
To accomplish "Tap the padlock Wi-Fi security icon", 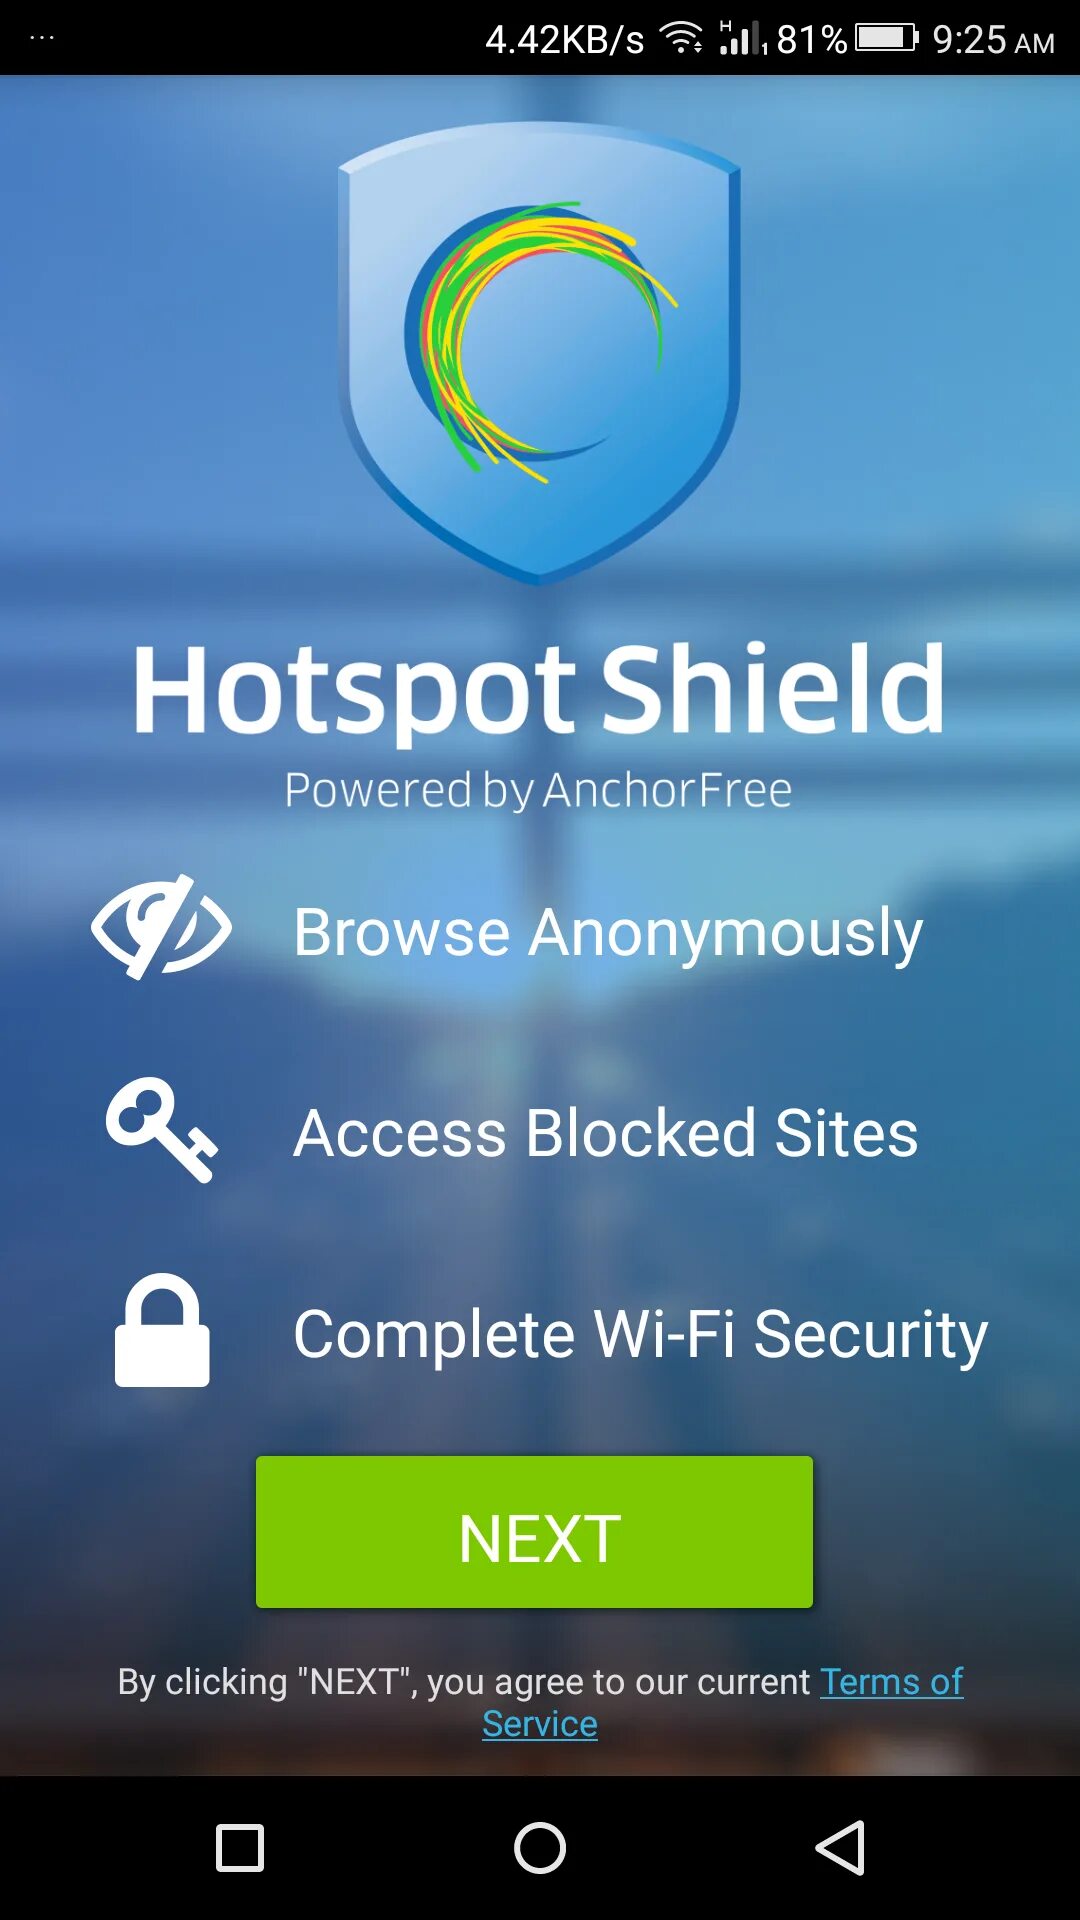I will pos(162,1330).
